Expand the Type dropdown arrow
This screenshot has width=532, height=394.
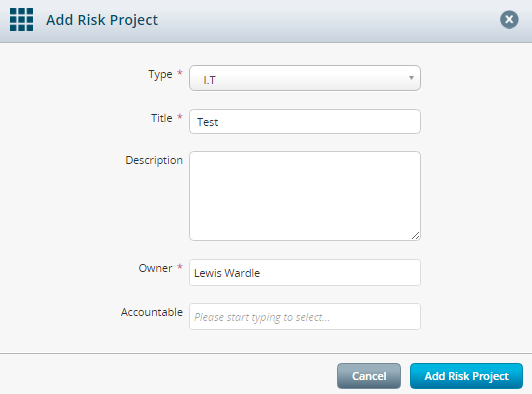[x=411, y=78]
